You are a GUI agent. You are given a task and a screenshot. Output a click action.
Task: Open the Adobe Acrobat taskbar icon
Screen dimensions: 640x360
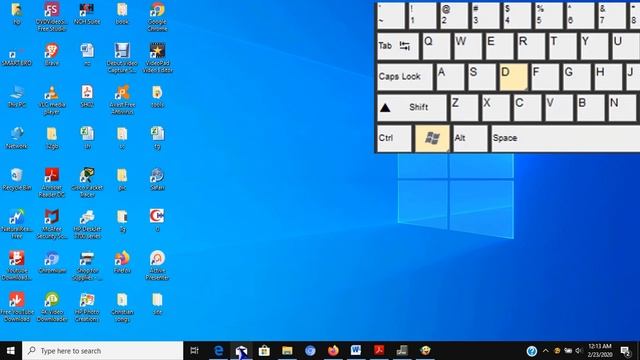tap(379, 351)
